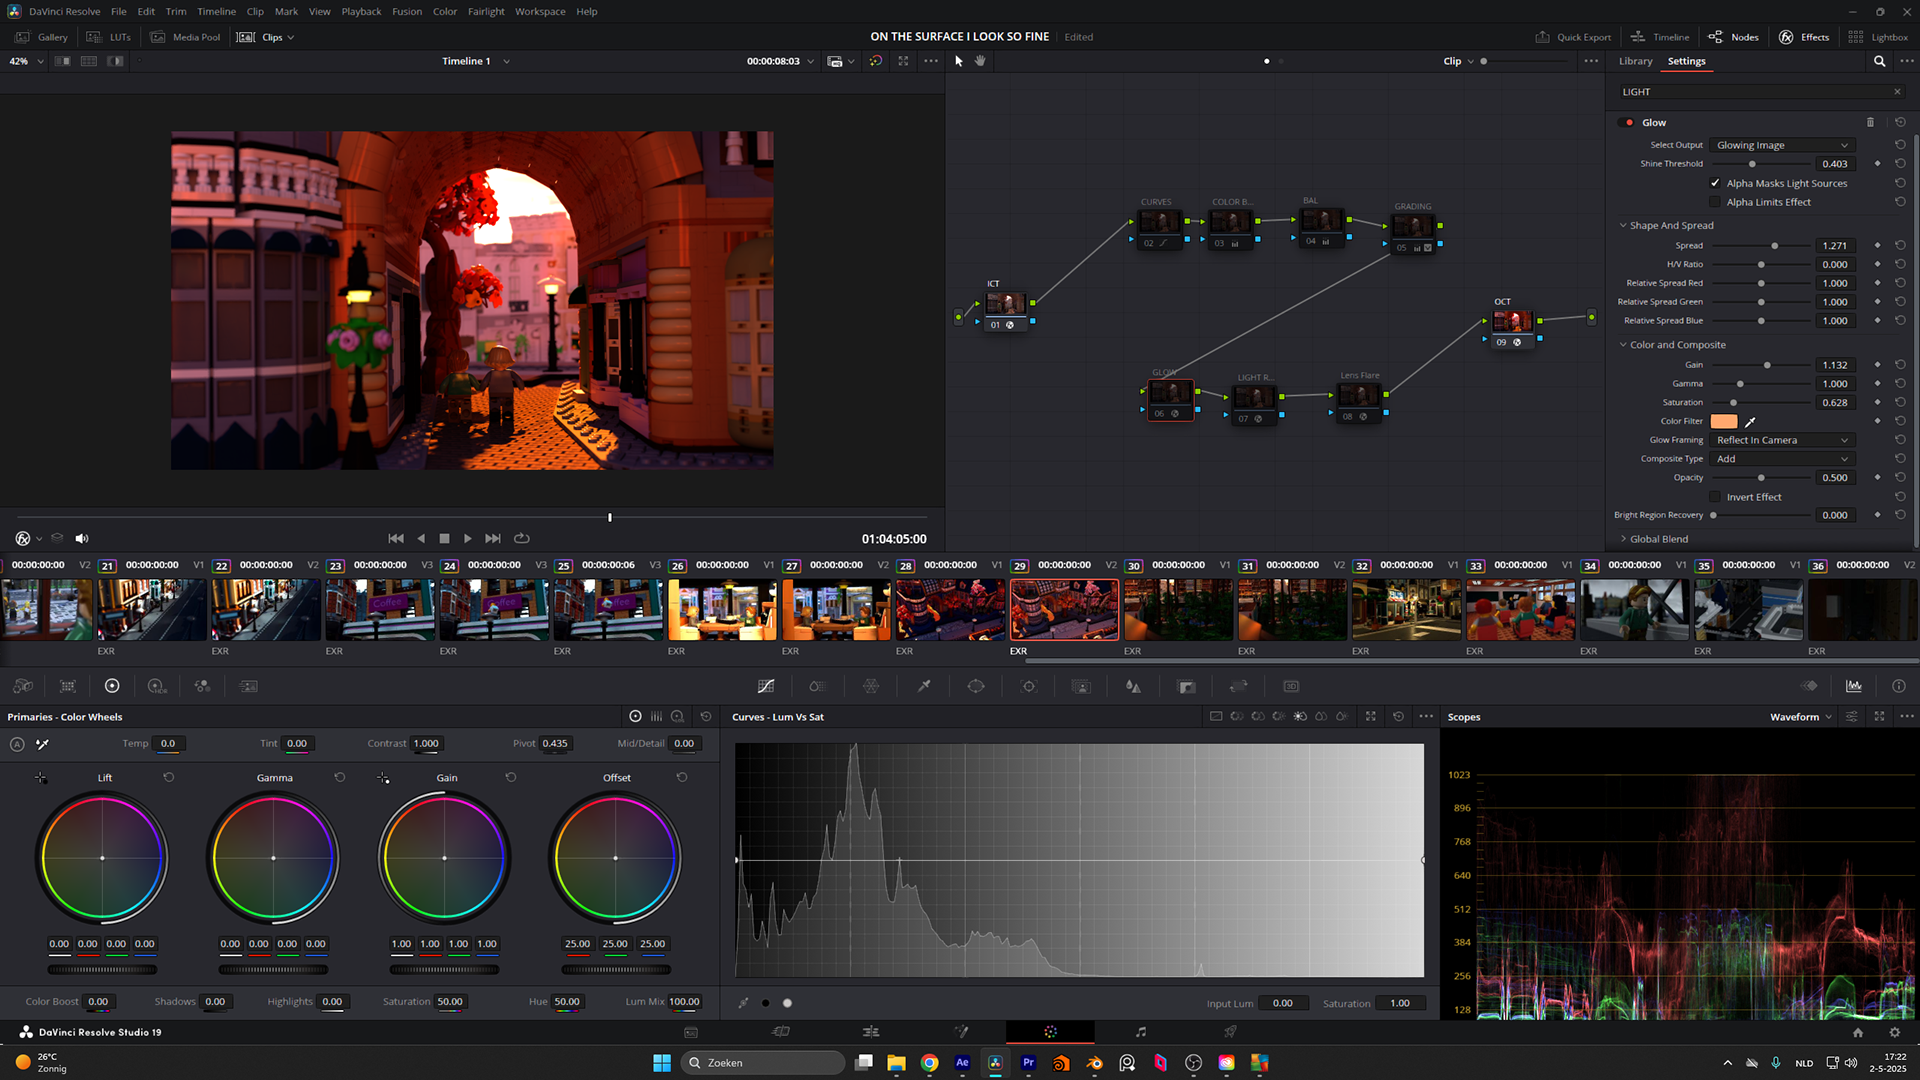
Task: Click the Quick Export button
Action: click(1573, 37)
